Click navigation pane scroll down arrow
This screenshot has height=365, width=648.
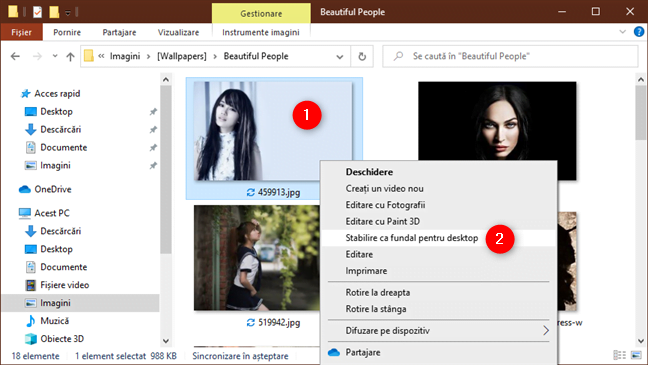coord(166,341)
